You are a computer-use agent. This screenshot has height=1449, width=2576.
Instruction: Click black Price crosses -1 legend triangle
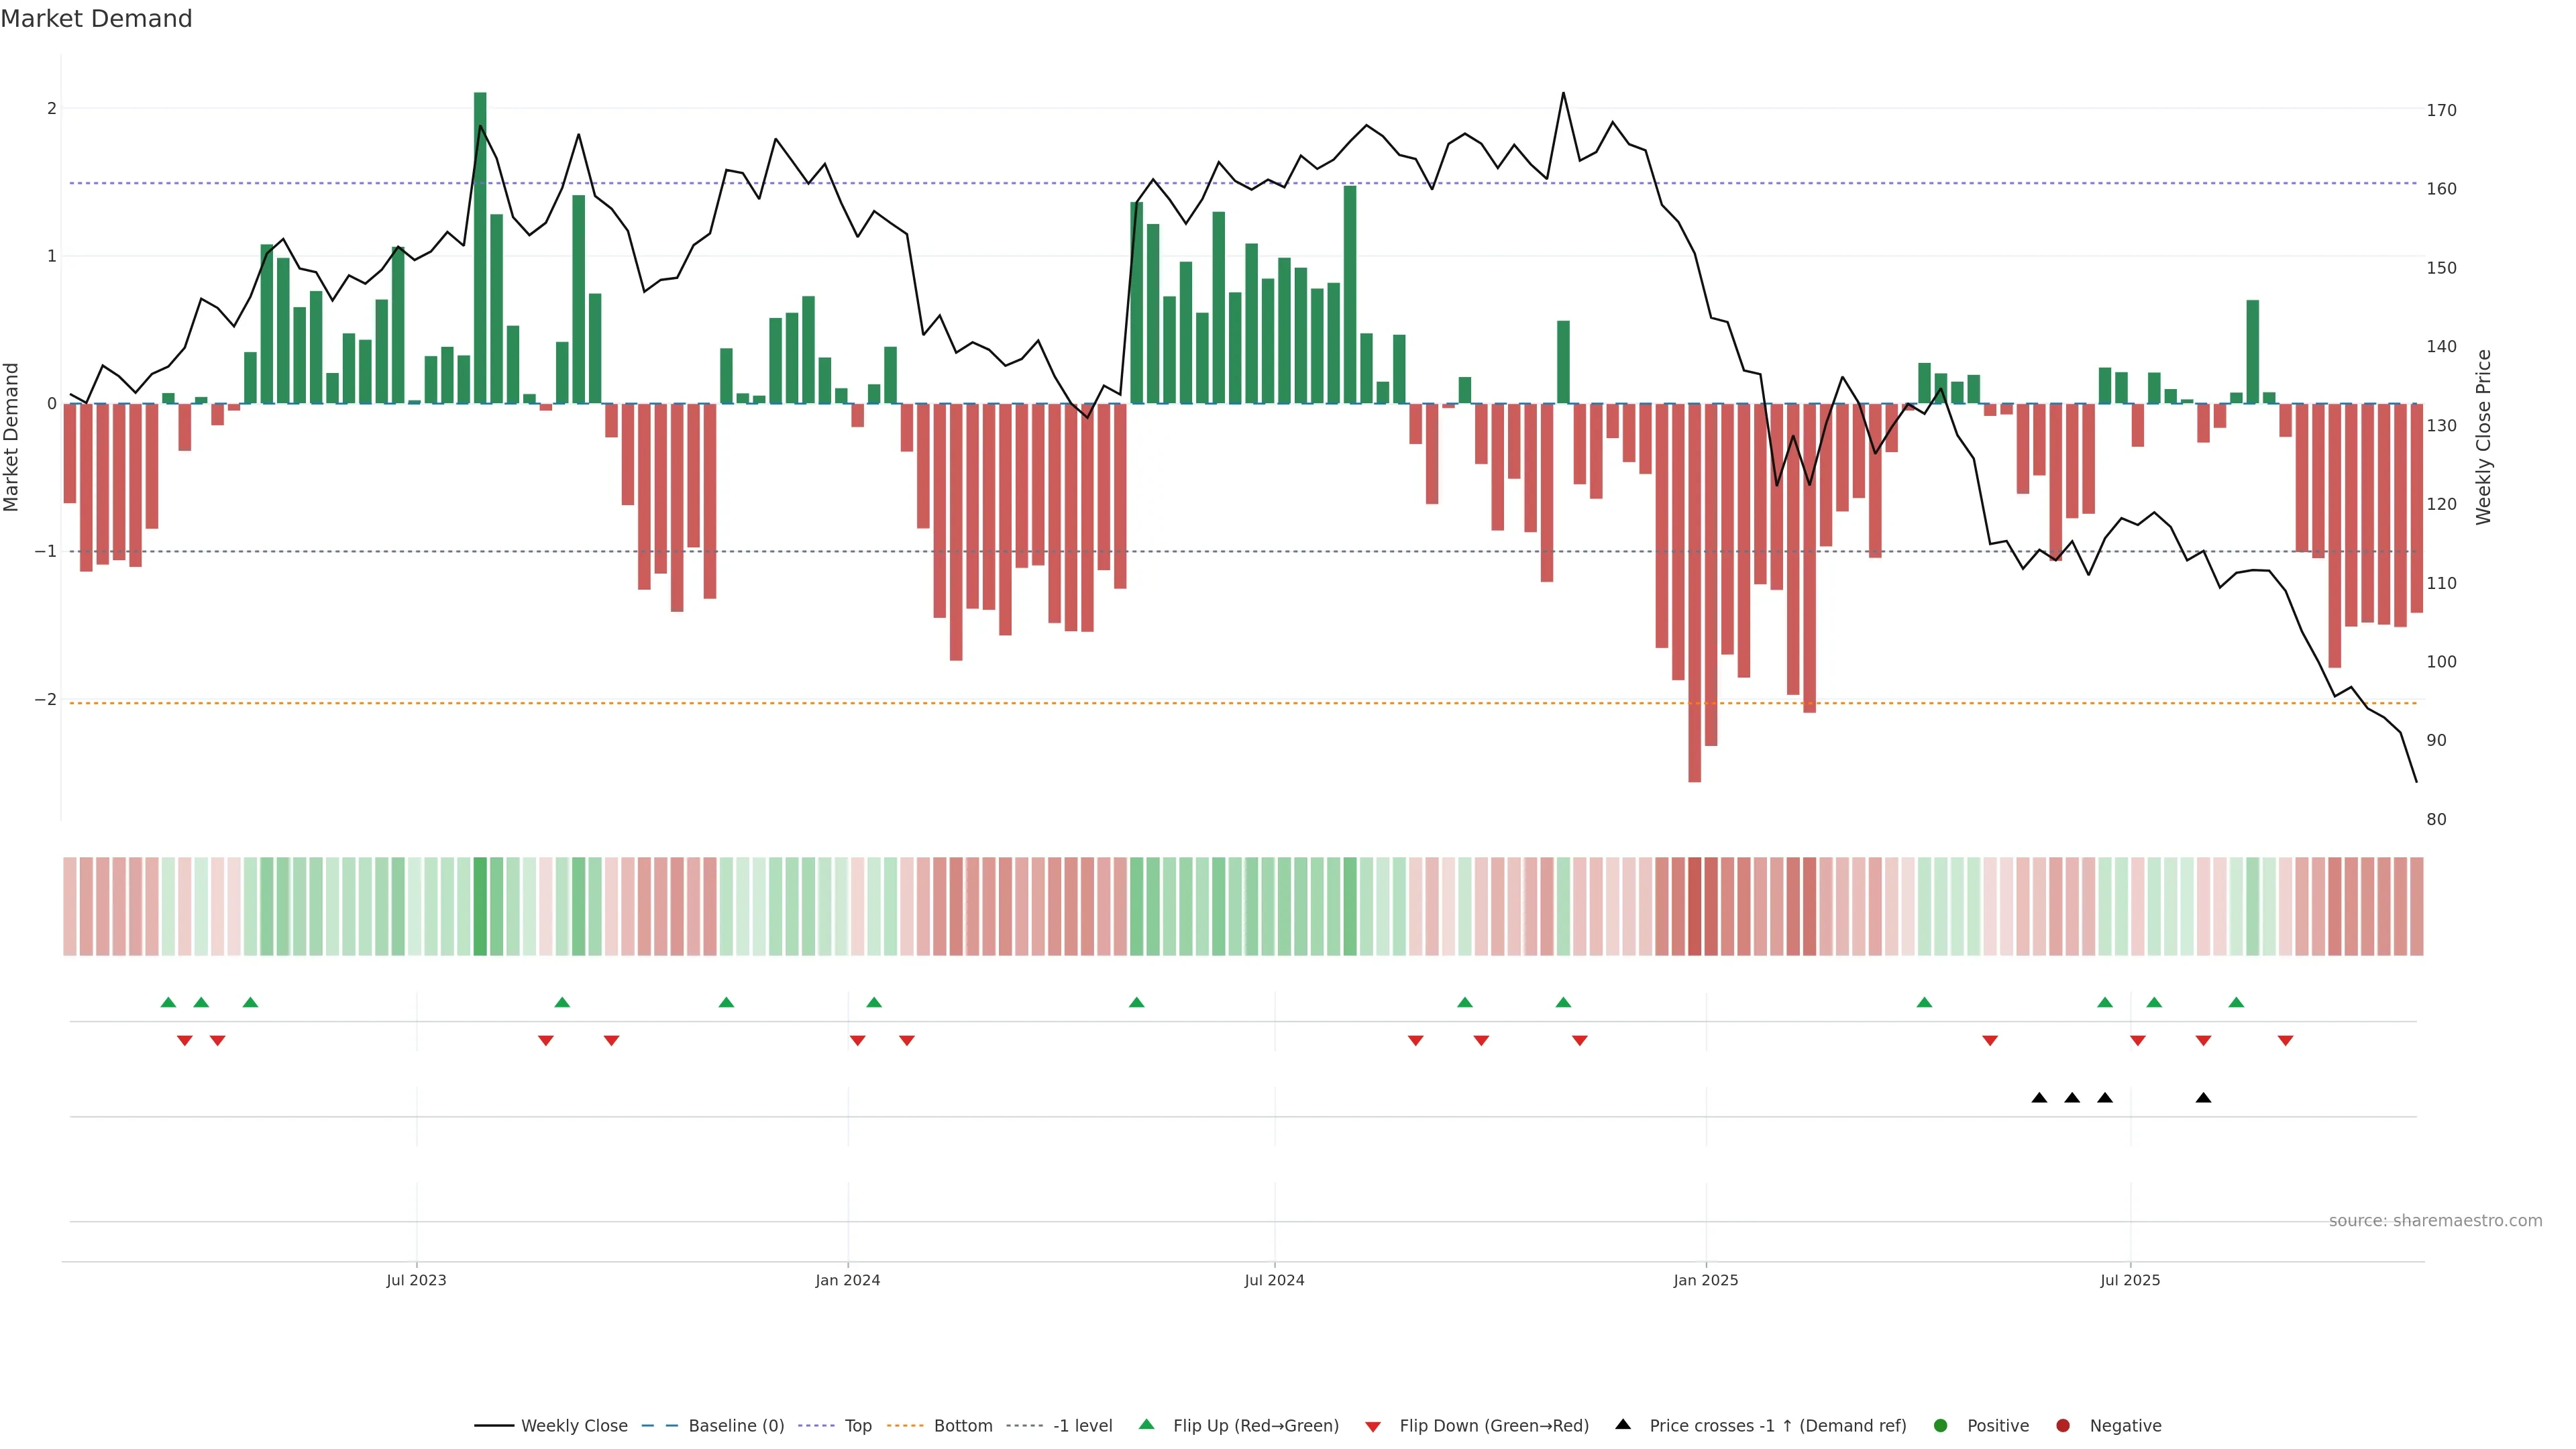pyautogui.click(x=1623, y=1424)
